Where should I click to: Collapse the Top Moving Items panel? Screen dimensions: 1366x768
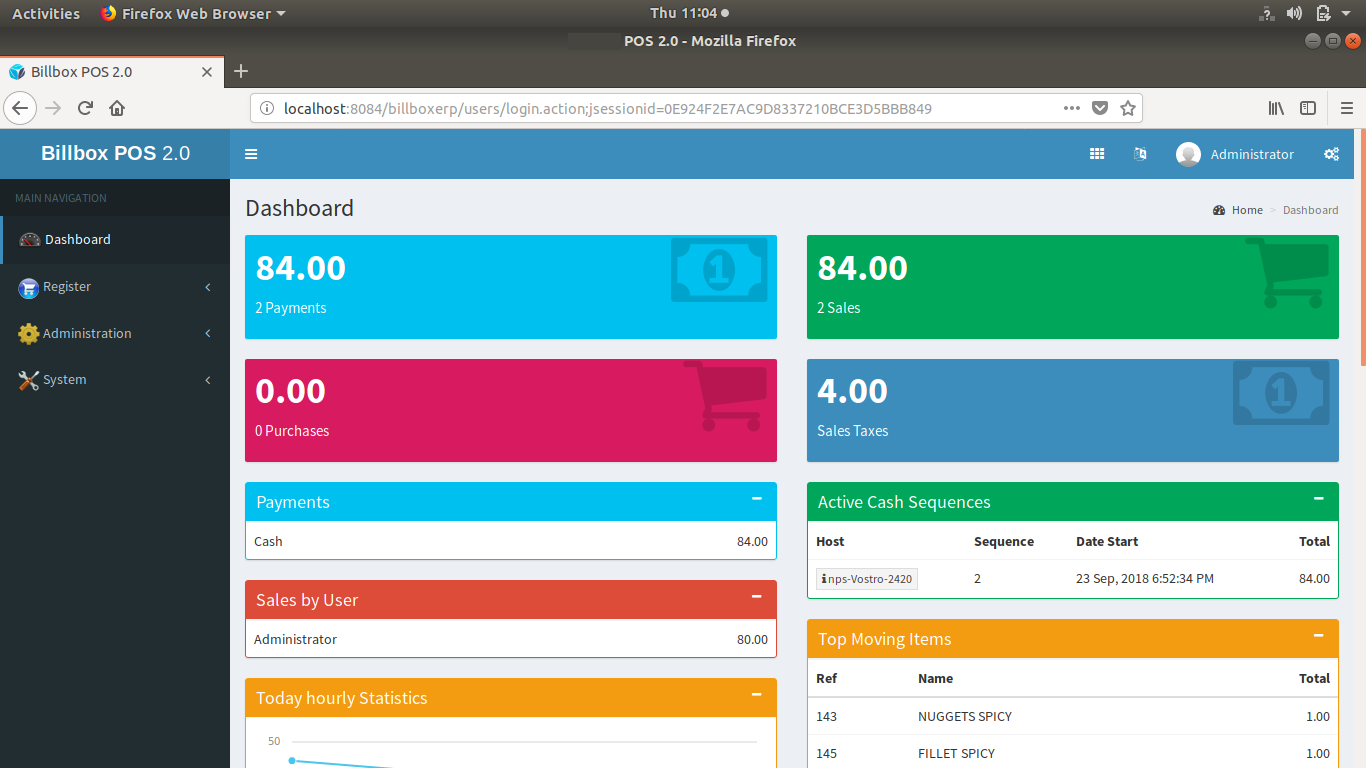pos(1318,636)
